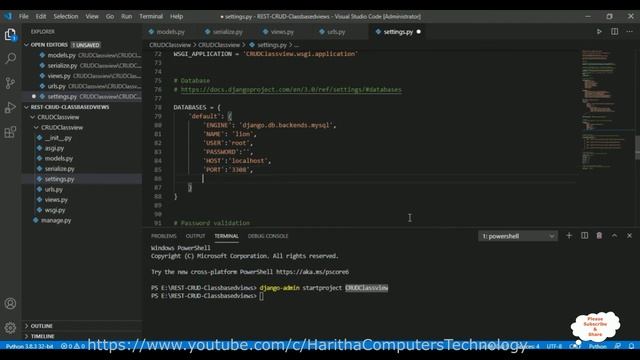
Task: Open the powershell terminal selector dropdown
Action: [x=518, y=236]
